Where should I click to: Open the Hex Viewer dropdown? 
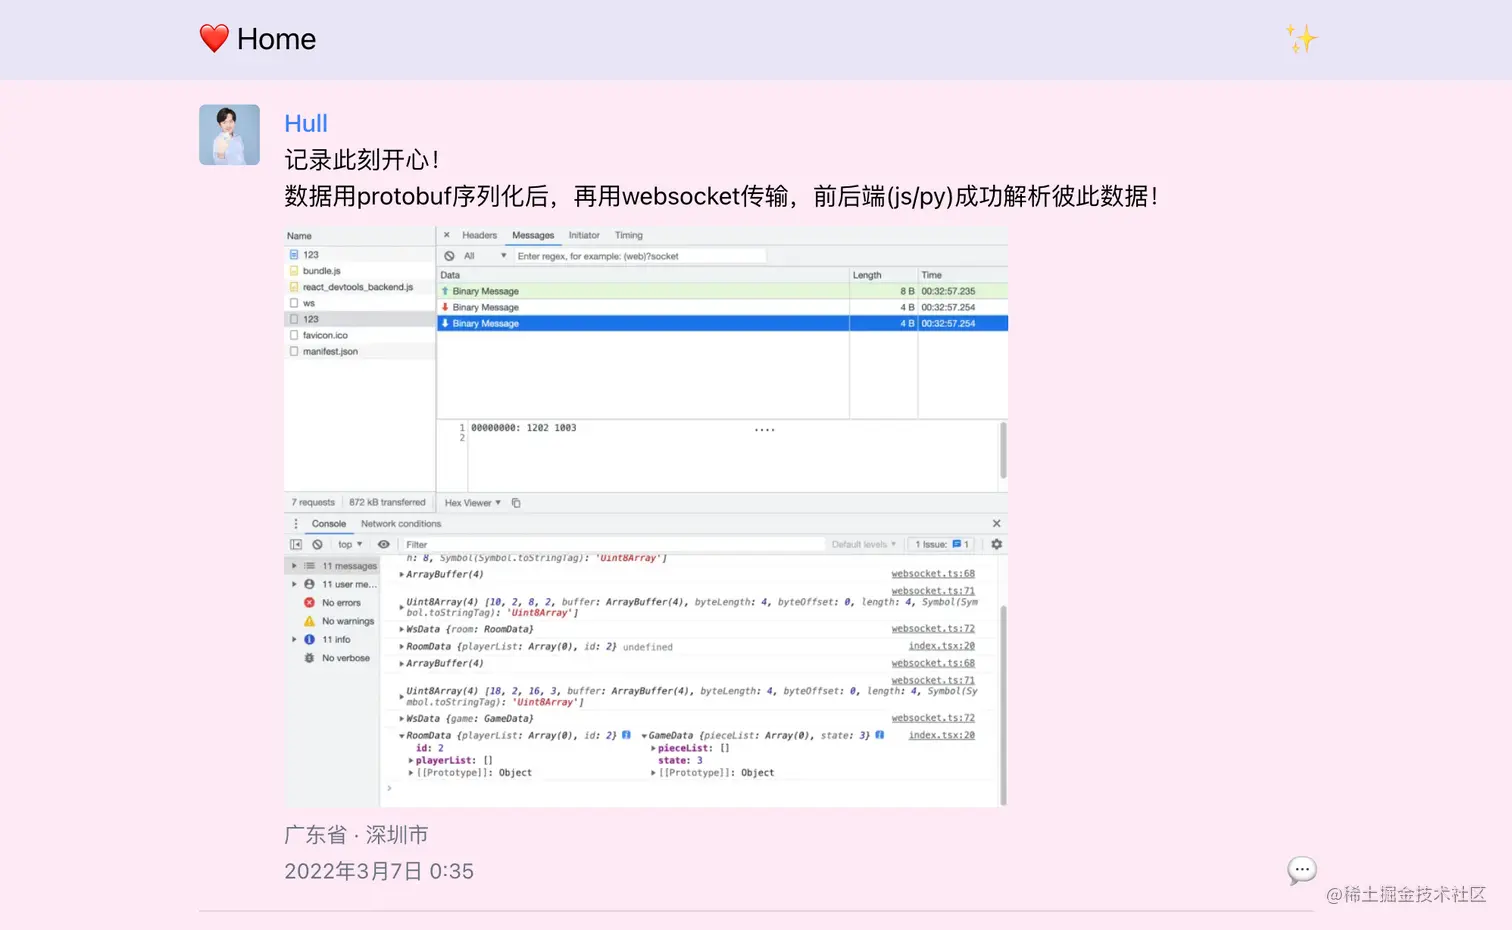(x=472, y=503)
